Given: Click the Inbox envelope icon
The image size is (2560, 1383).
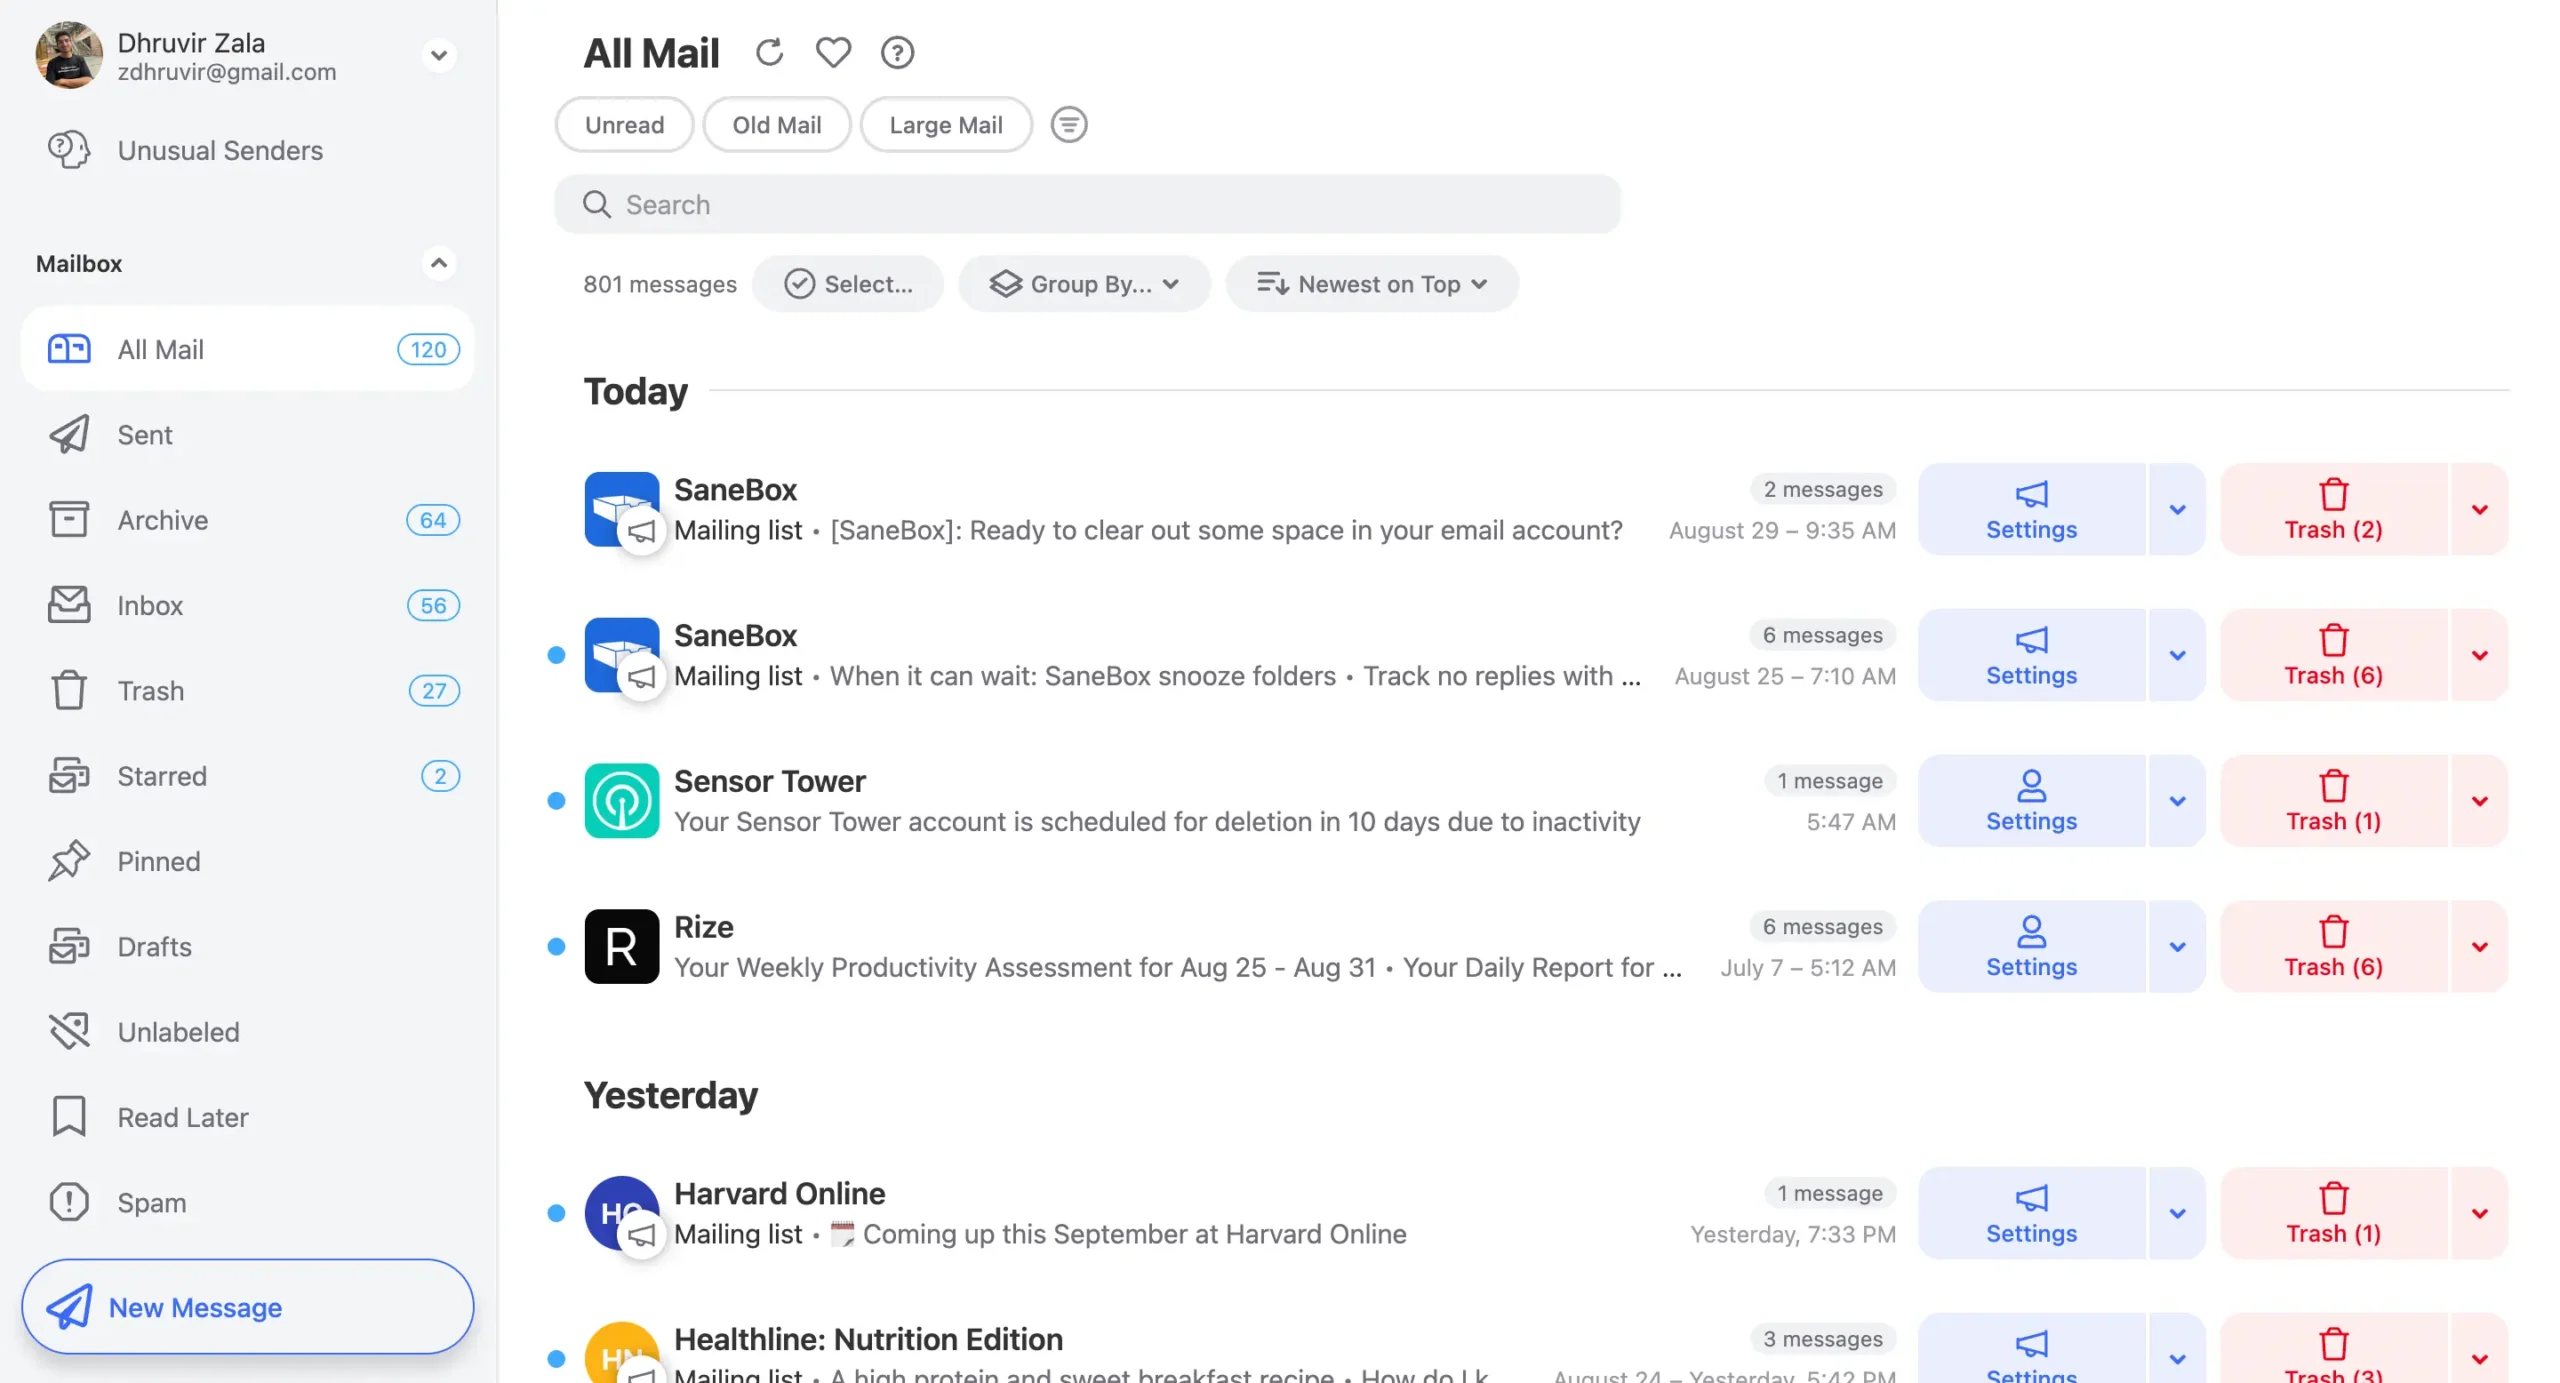Looking at the screenshot, I should tap(69, 605).
